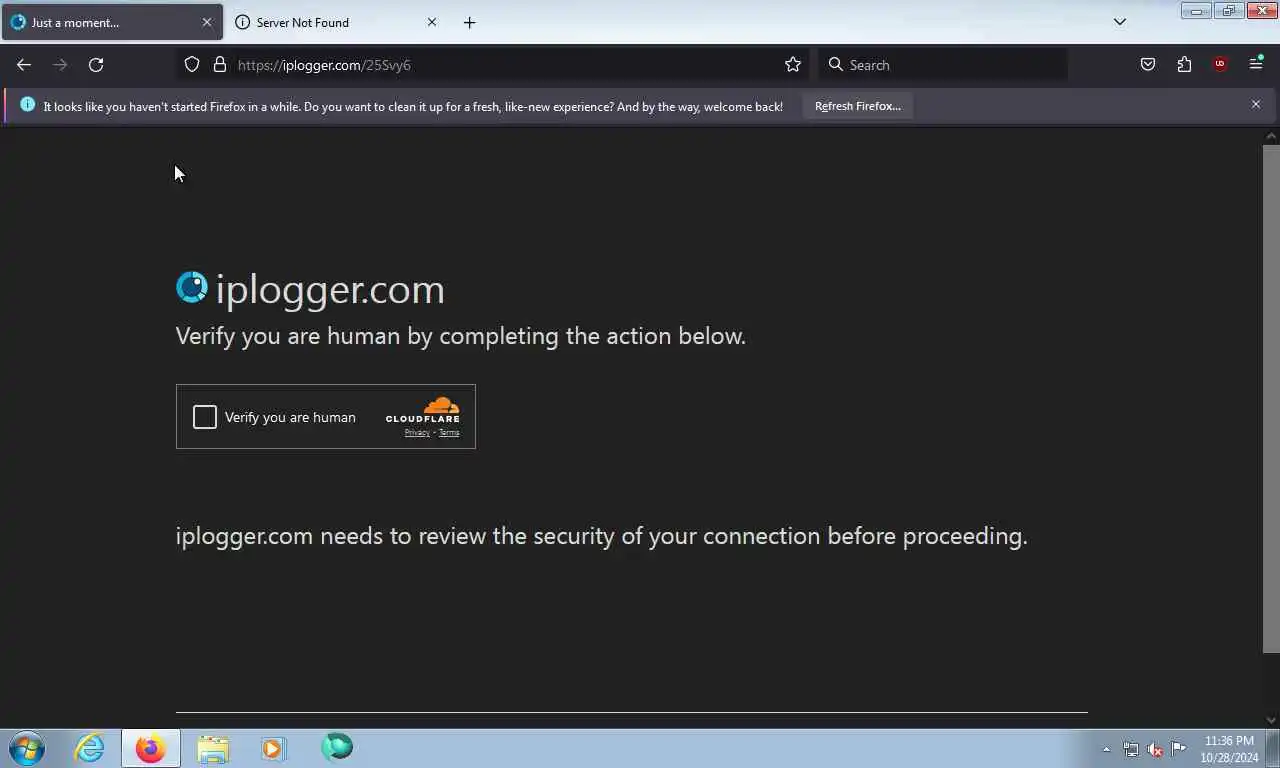Open Save to Pocket
This screenshot has width=1280, height=768.
click(1148, 65)
